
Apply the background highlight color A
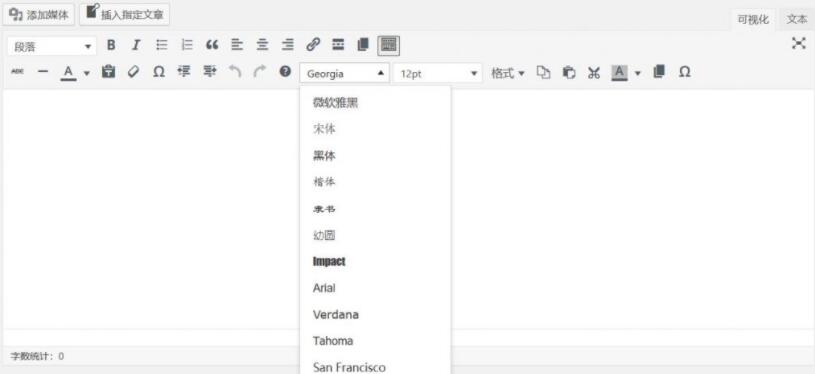point(619,73)
